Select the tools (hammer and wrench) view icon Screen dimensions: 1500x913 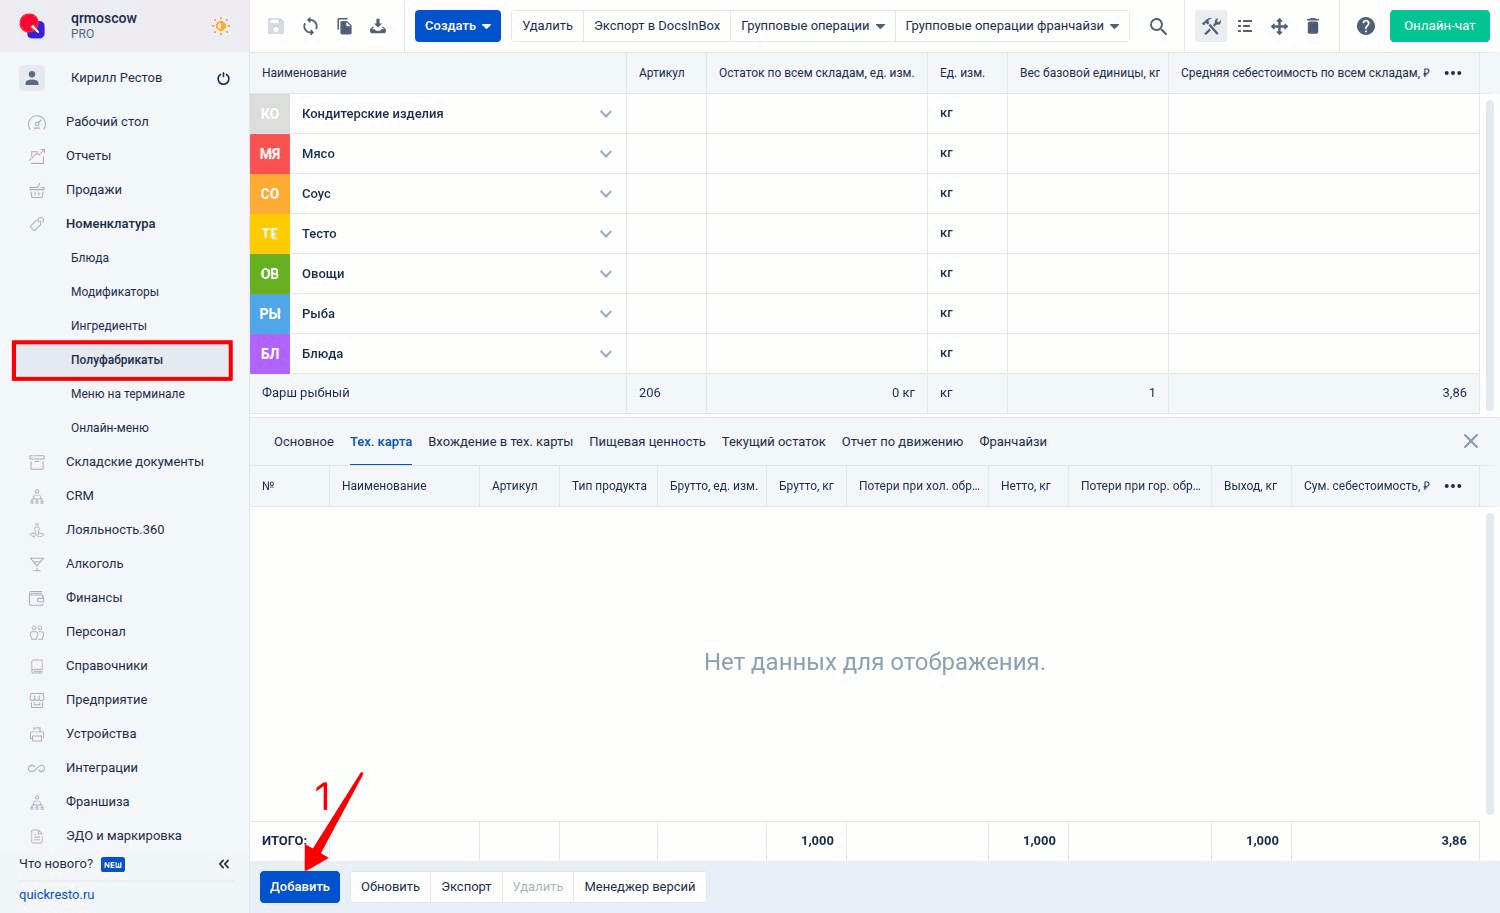(1210, 26)
